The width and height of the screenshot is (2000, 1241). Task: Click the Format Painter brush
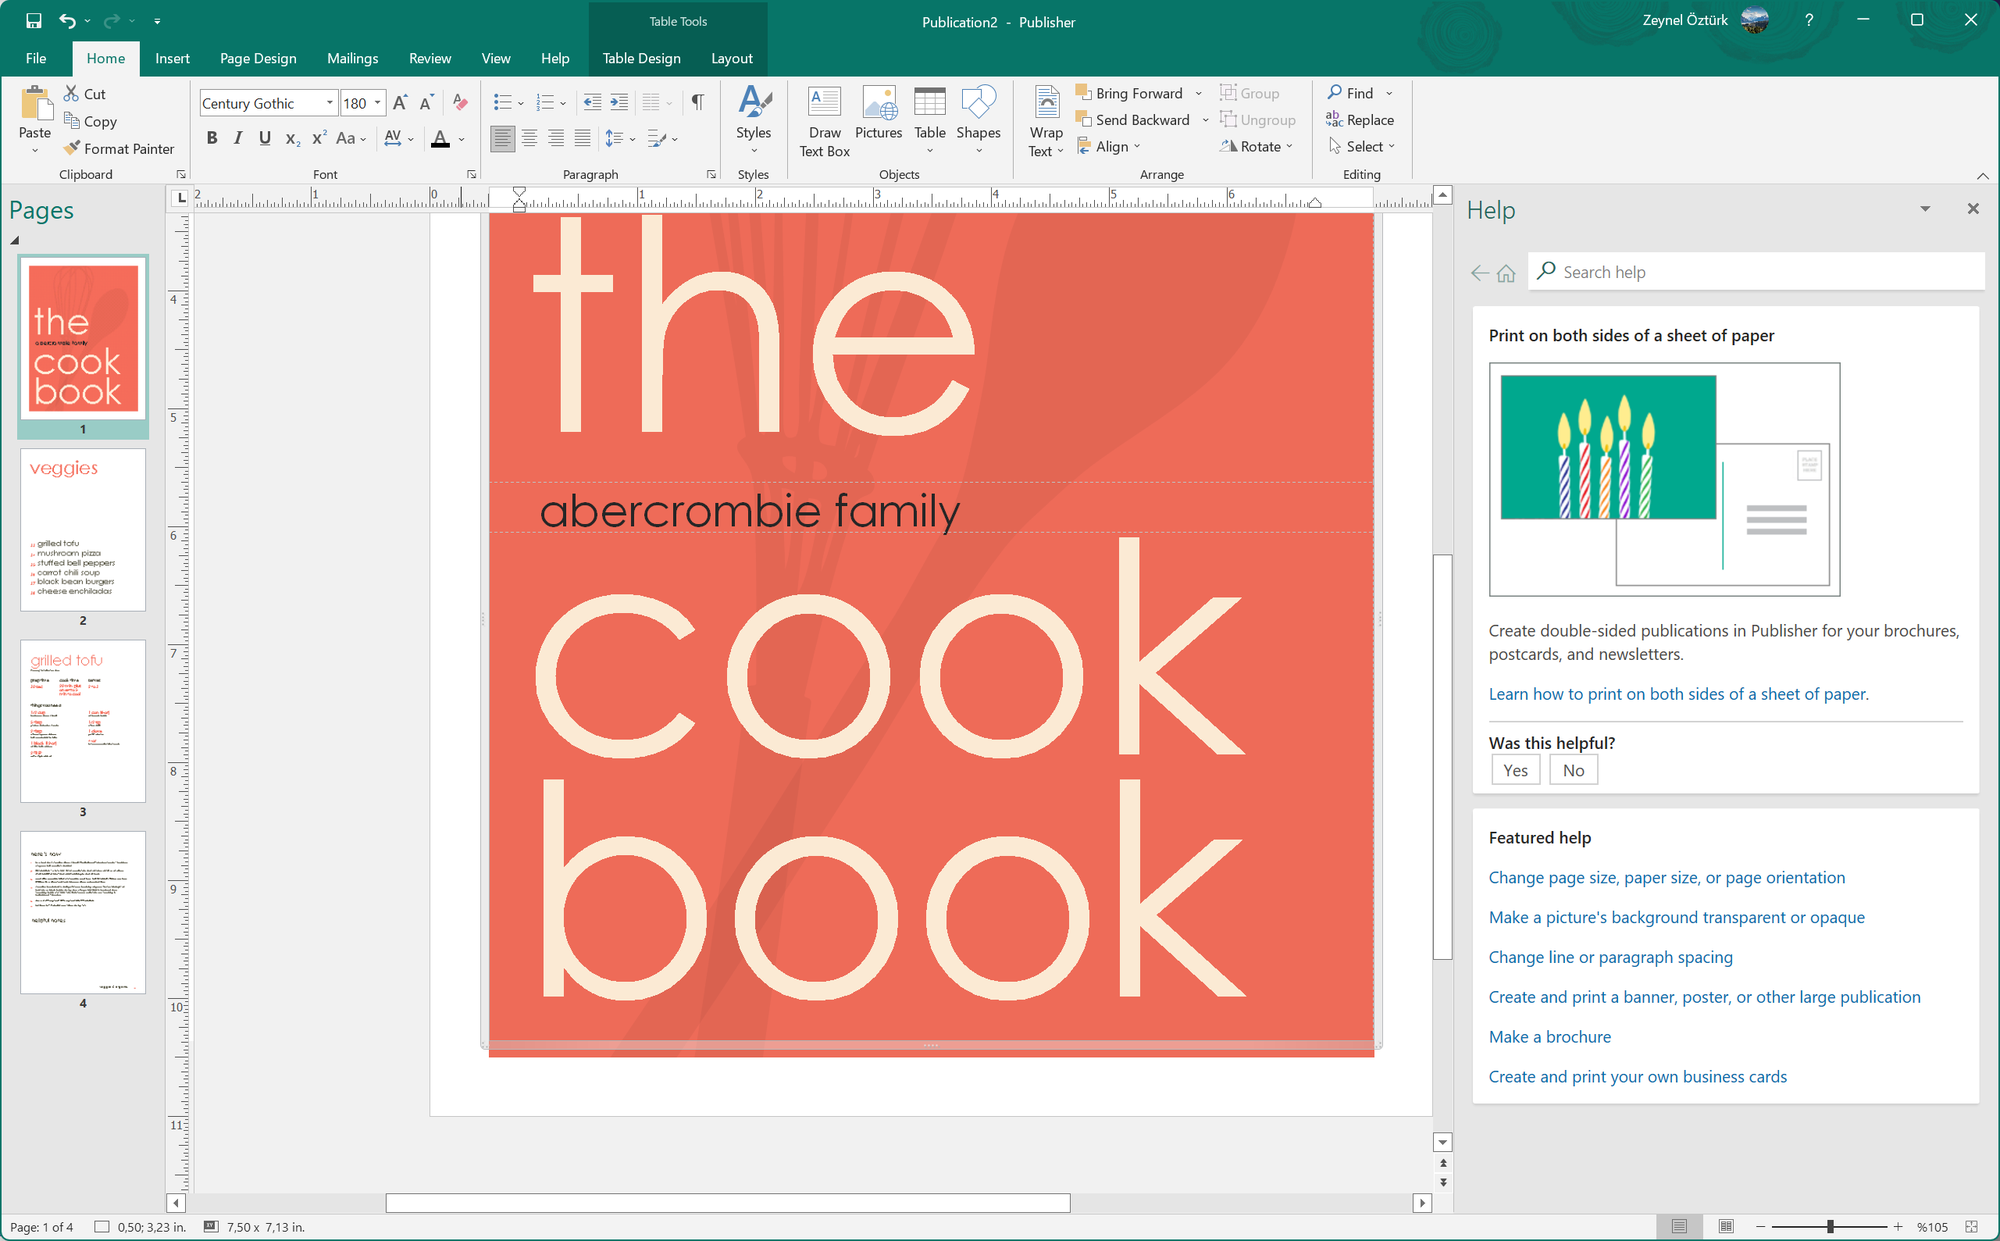tap(71, 148)
